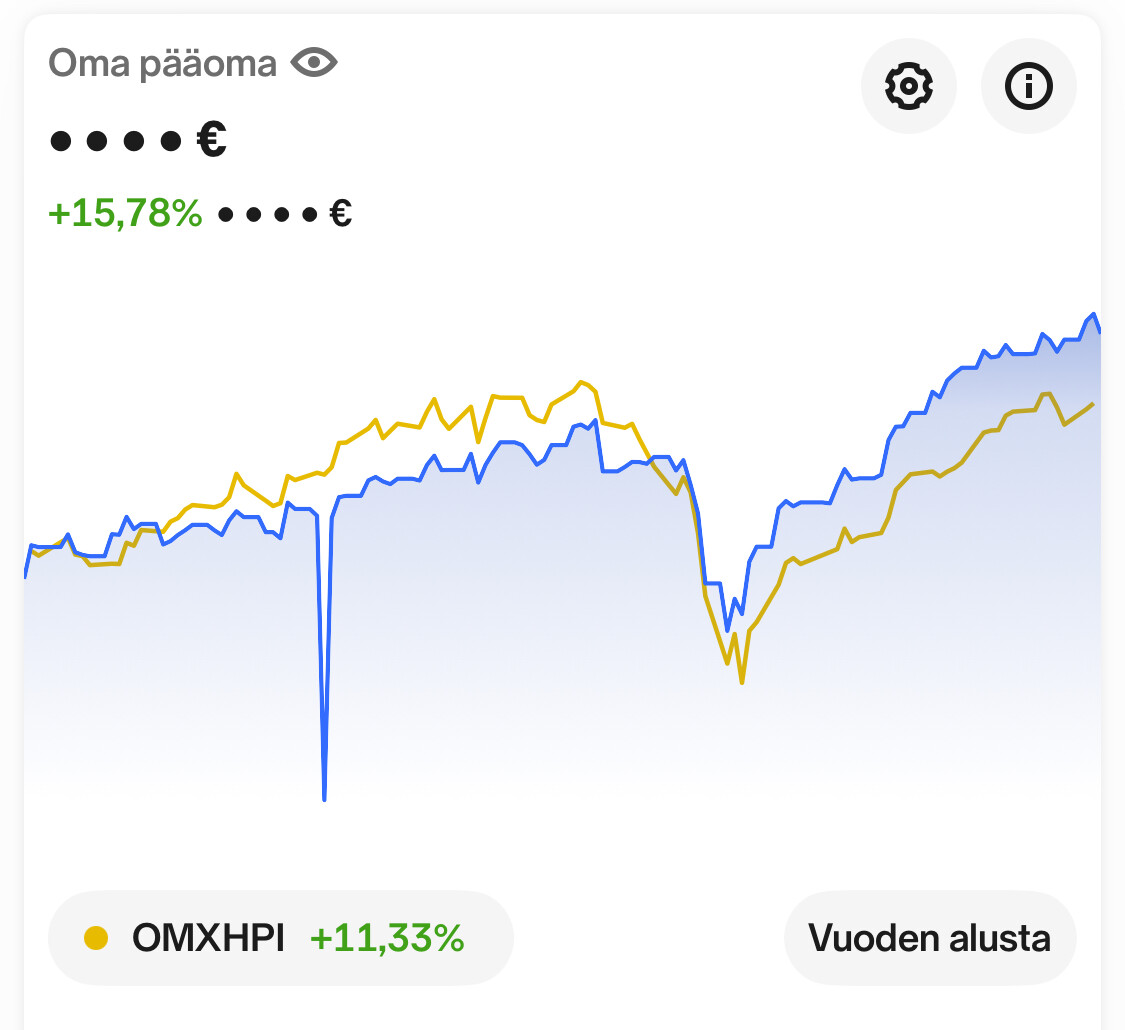
Task: Click the hidden equity amount dots
Action: (x=116, y=141)
